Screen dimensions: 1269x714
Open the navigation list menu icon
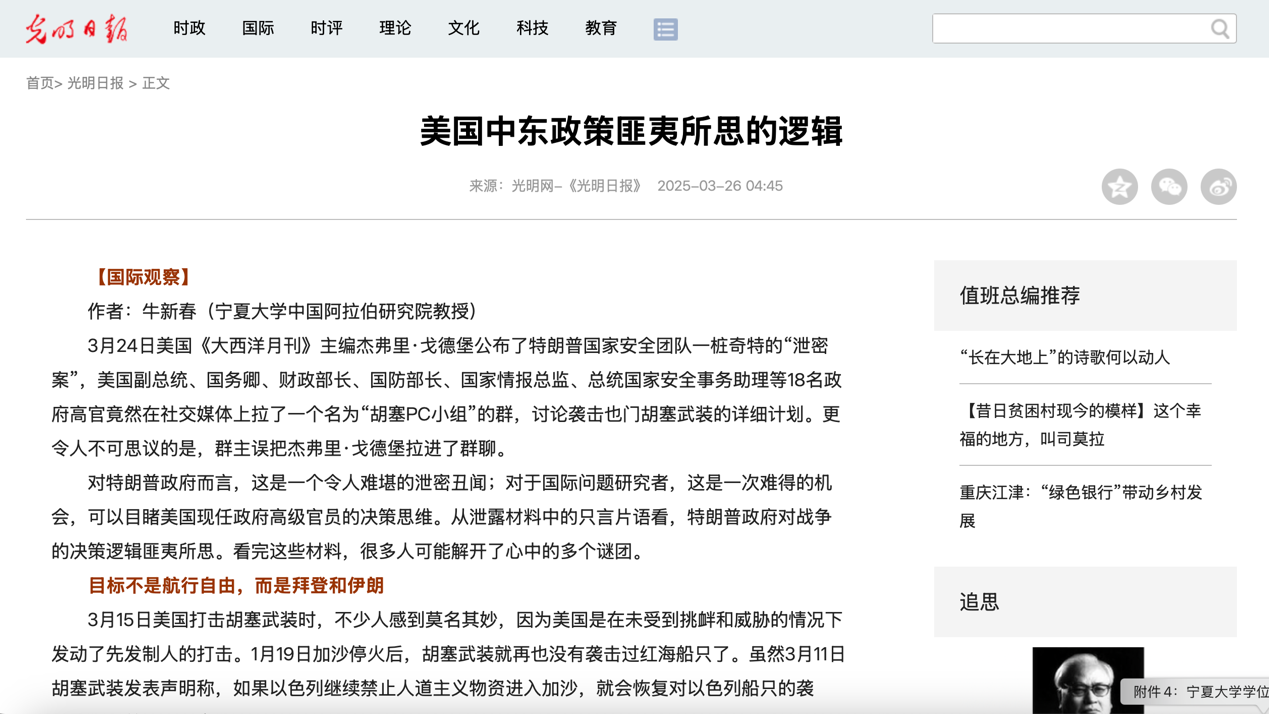click(665, 29)
